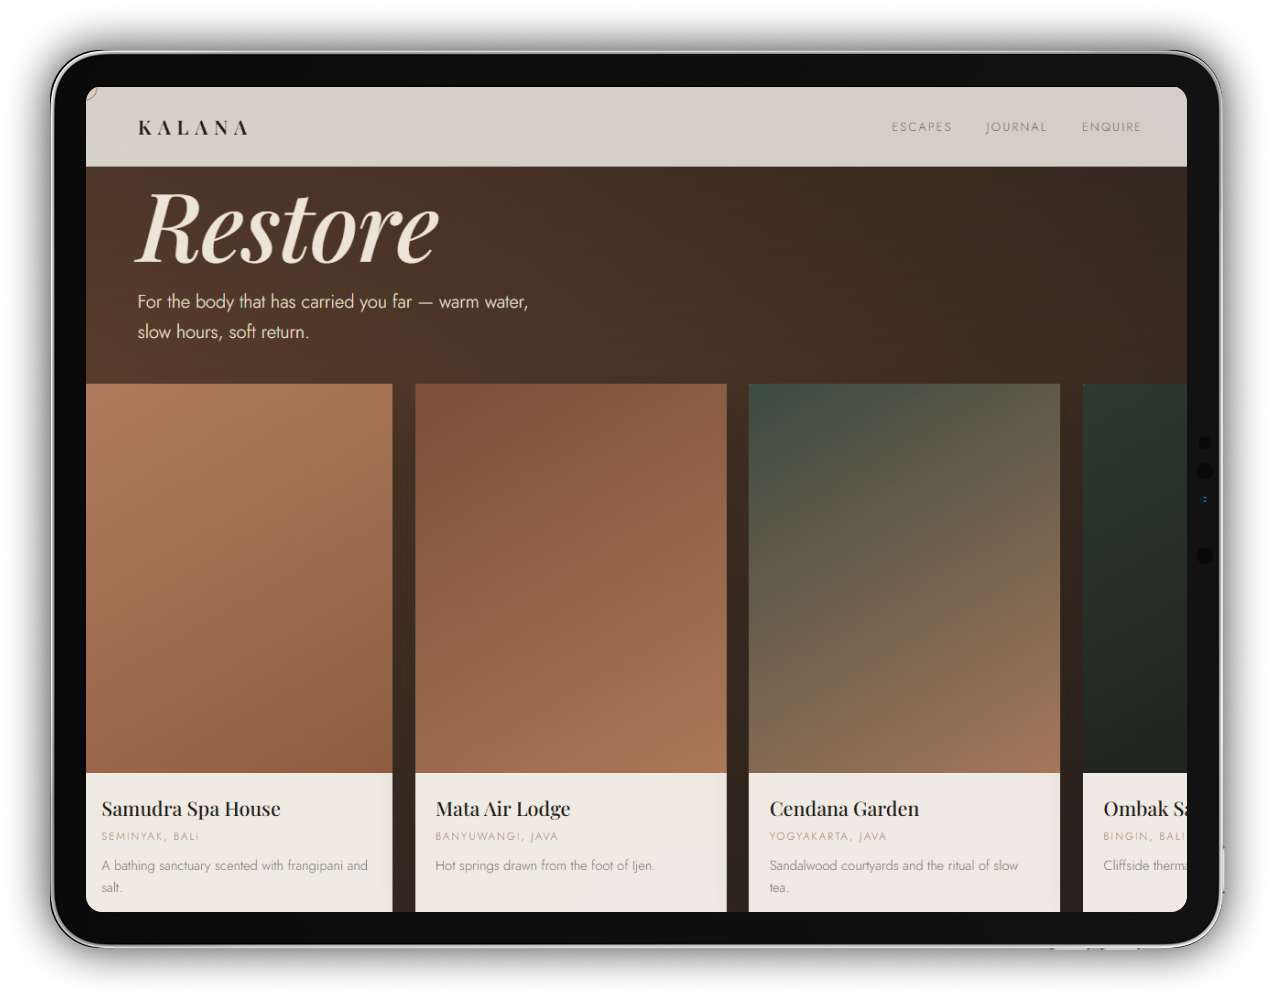
Task: Open the partially visible Ombak card image
Action: pos(1135,578)
